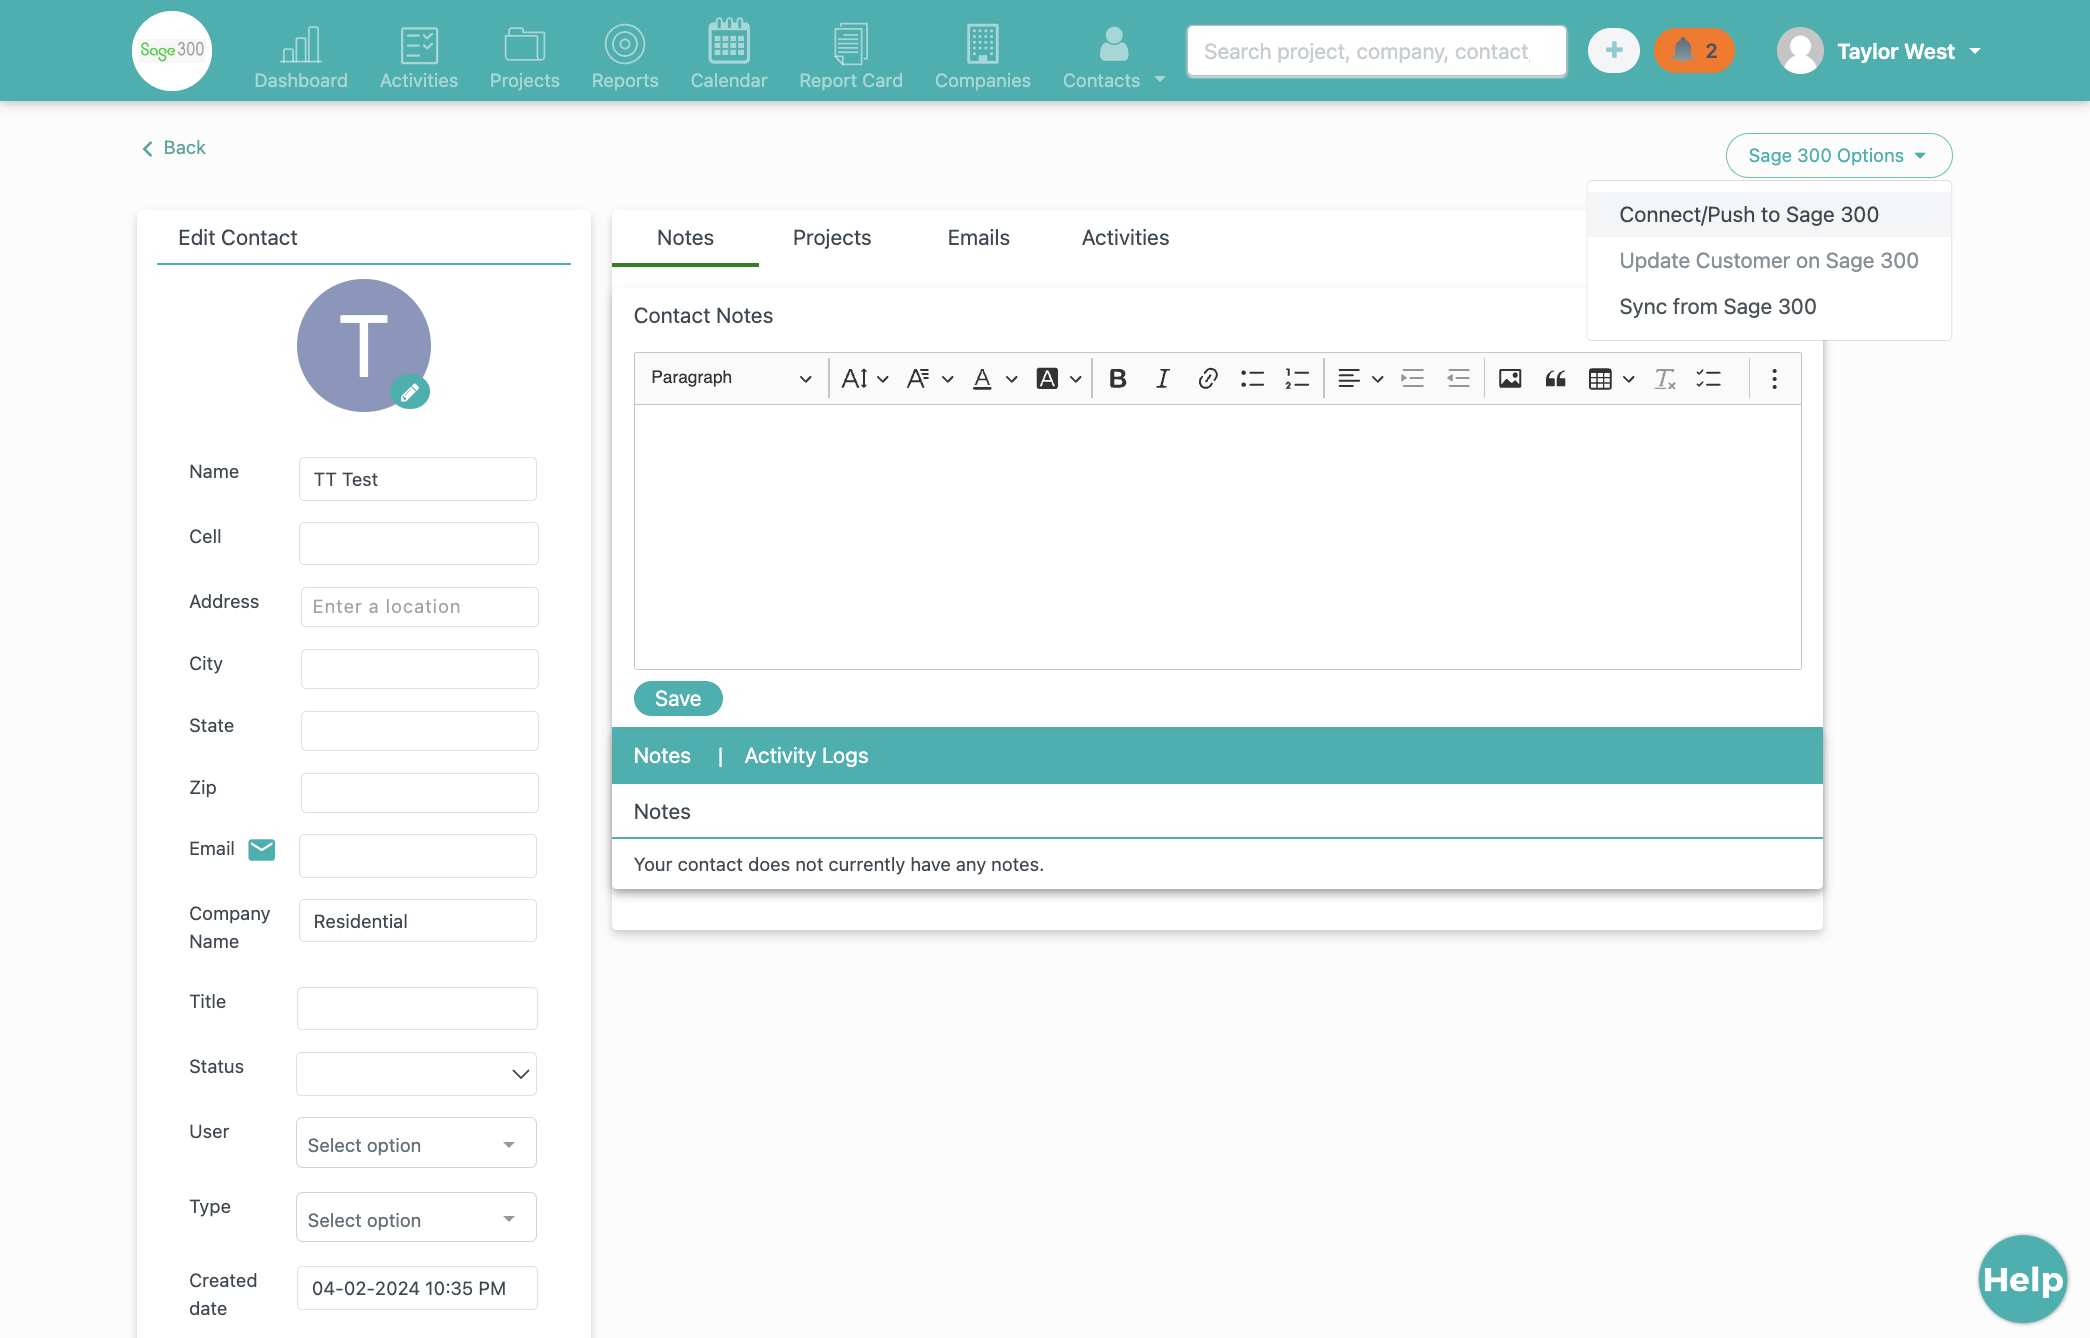The image size is (2090, 1338).
Task: Click the envelope icon beside Email
Action: (x=262, y=849)
